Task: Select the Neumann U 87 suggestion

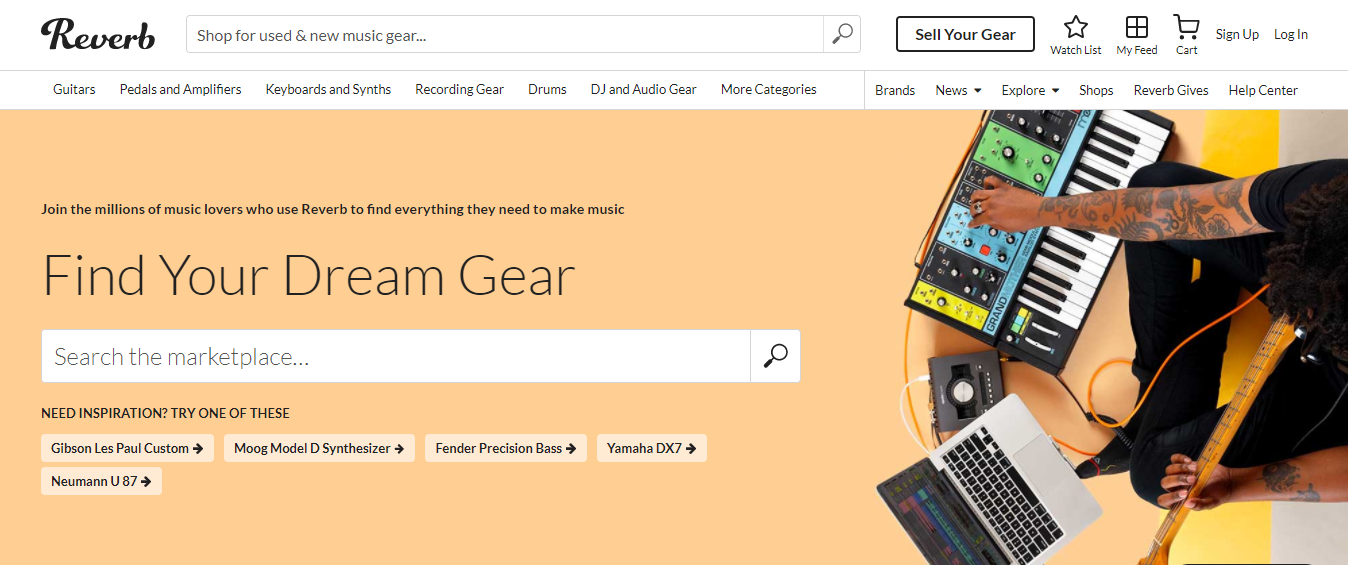Action: (x=101, y=481)
